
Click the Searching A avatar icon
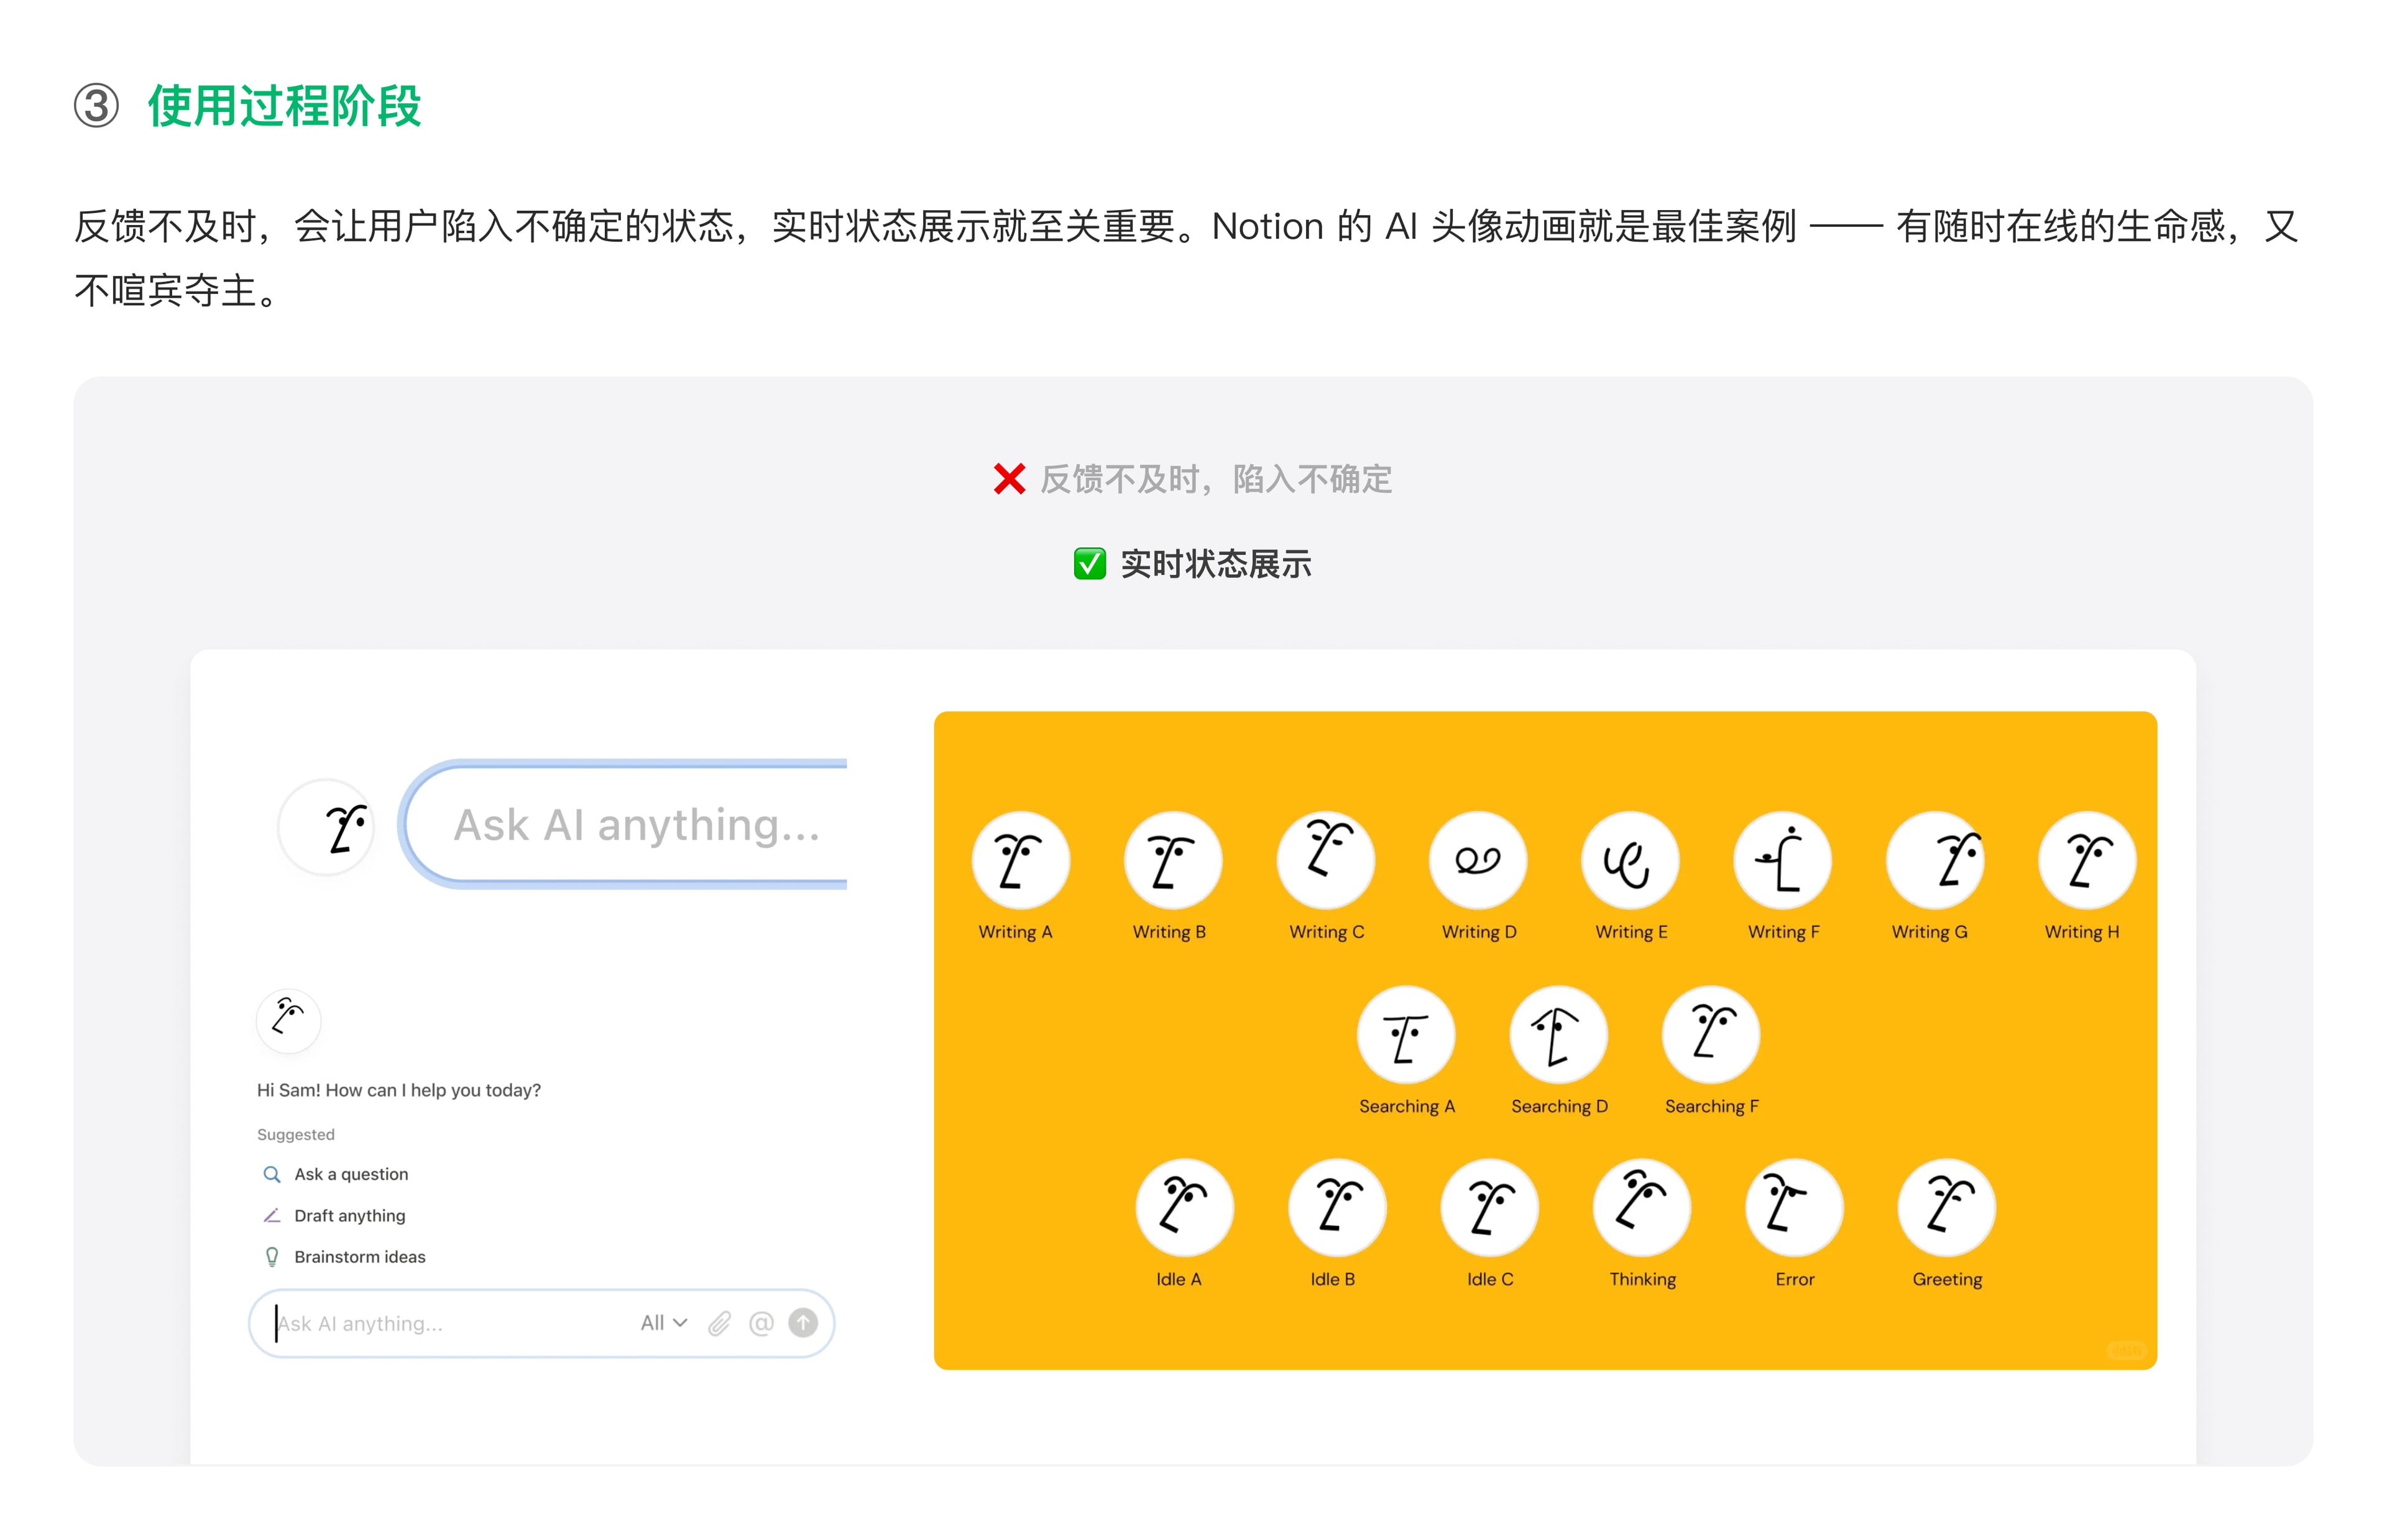tap(1405, 1034)
